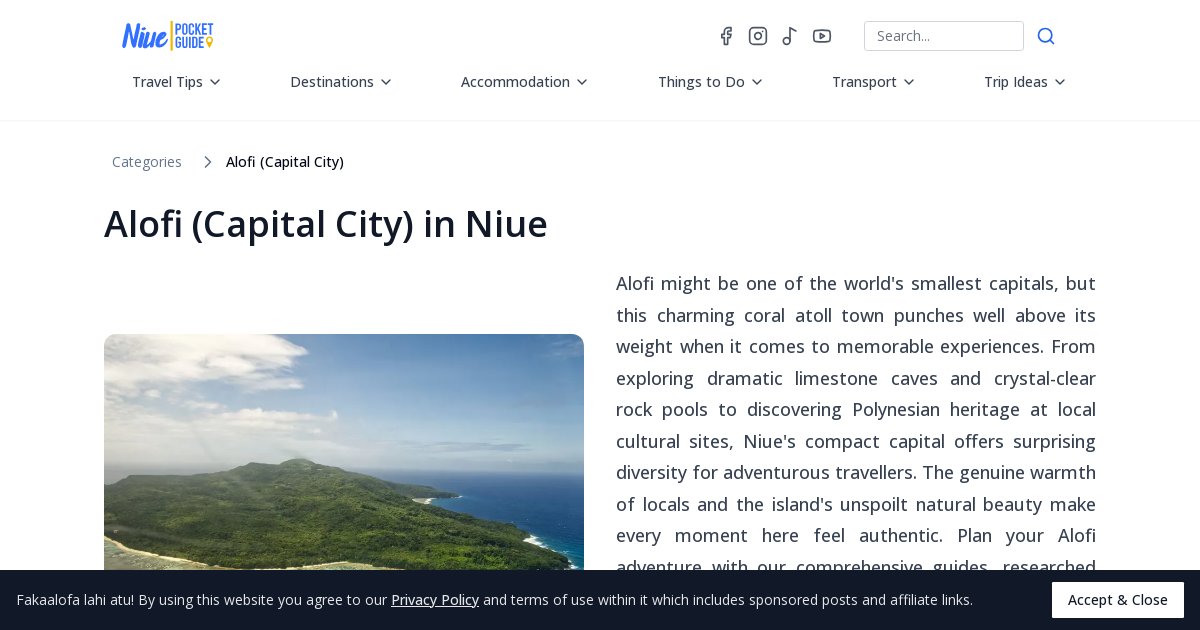Expand the chevron next to Travel Tips

215,82
